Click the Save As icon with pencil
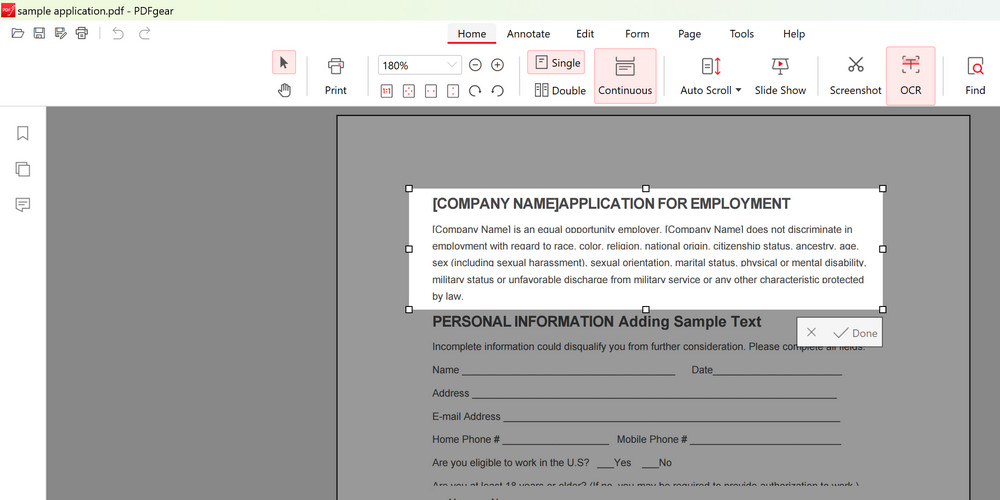 [x=61, y=33]
